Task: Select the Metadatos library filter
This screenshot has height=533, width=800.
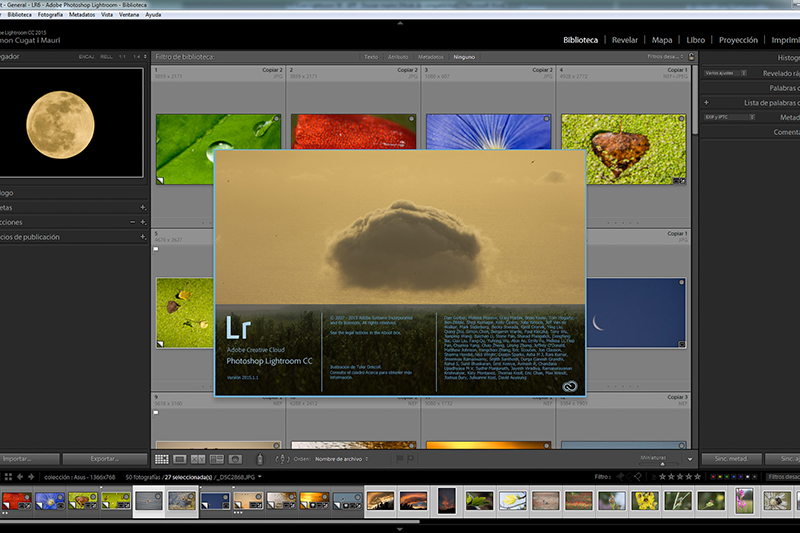Action: [x=431, y=57]
